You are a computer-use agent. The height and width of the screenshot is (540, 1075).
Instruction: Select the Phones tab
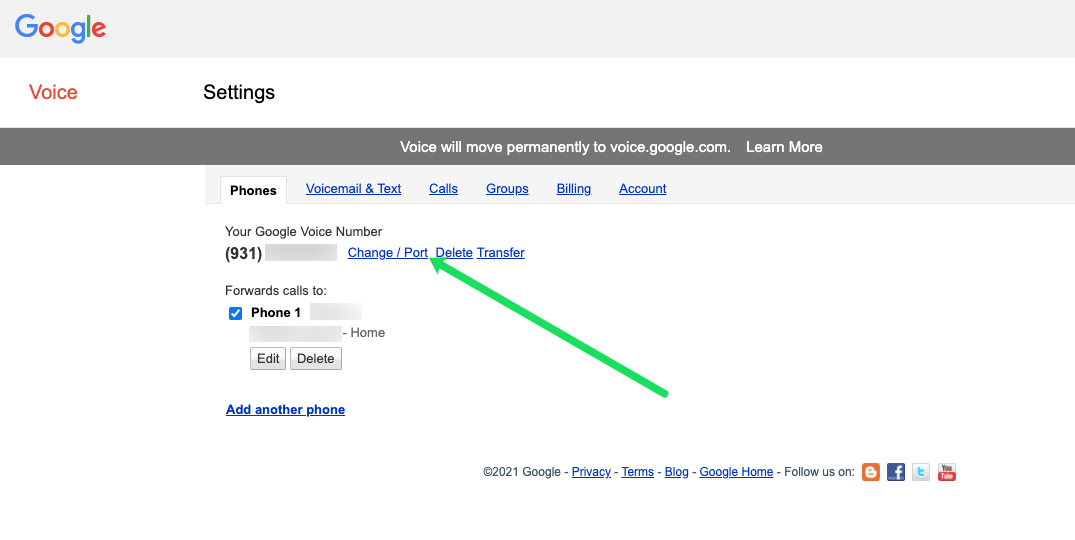(x=253, y=190)
